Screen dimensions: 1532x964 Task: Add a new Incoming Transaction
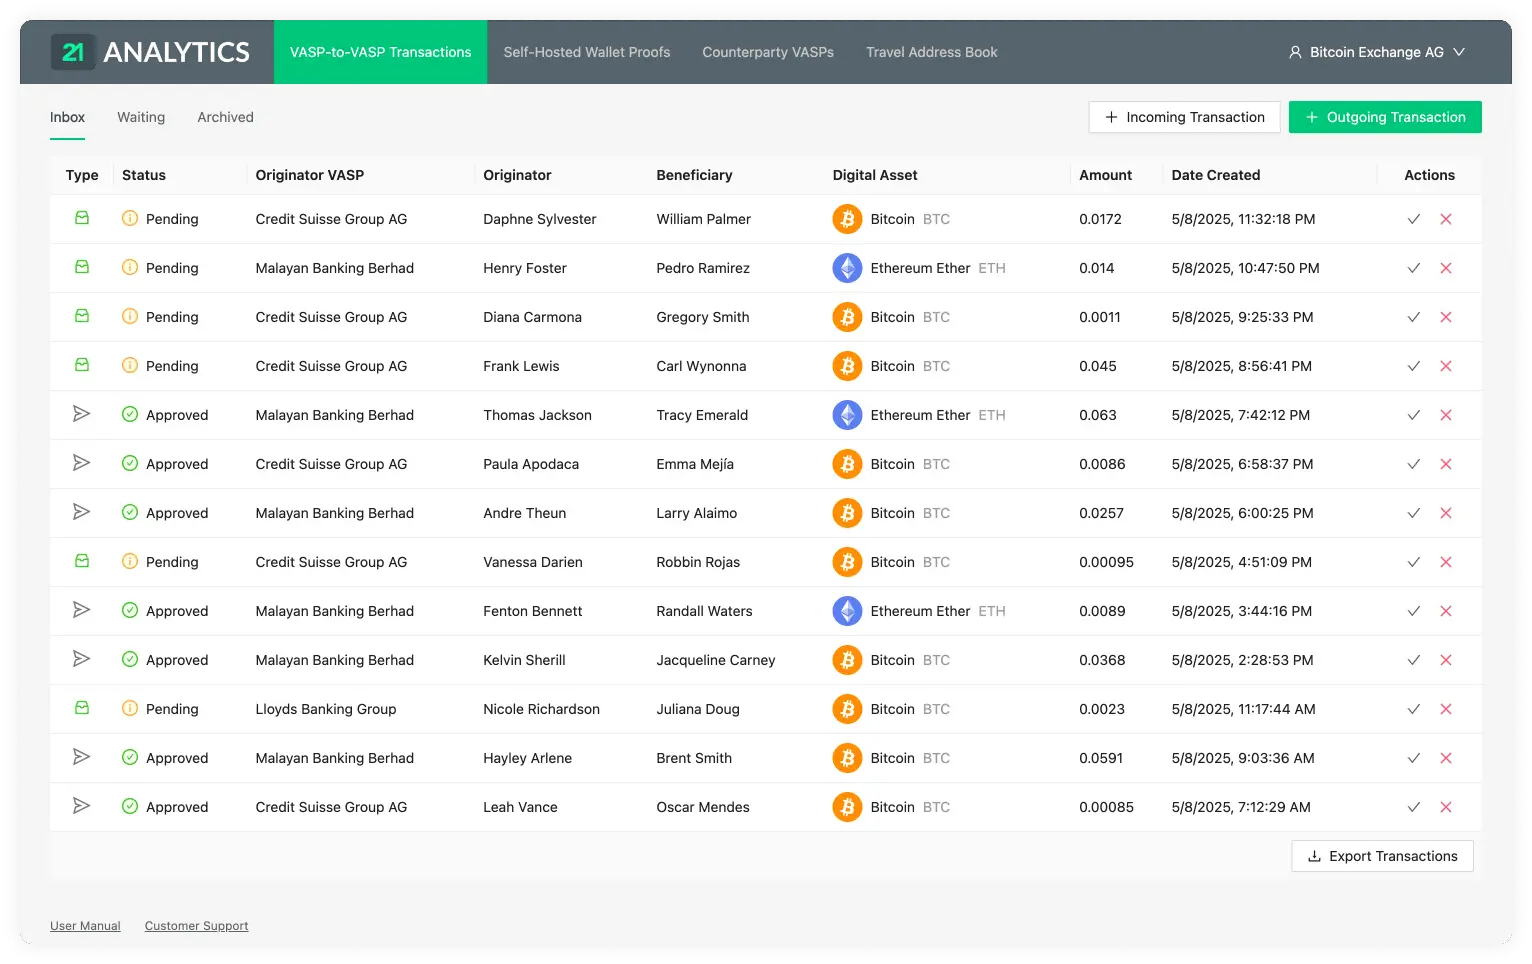1184,117
